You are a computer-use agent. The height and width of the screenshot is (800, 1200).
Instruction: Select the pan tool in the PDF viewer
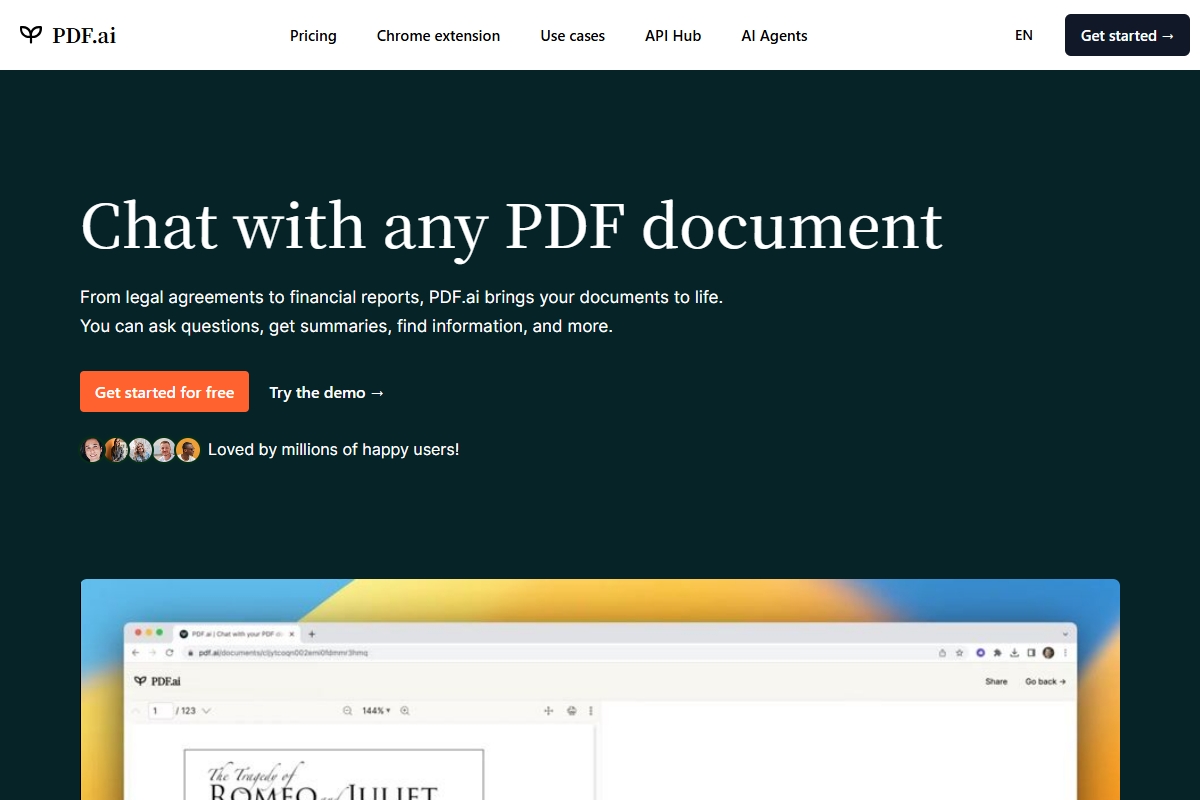(547, 710)
